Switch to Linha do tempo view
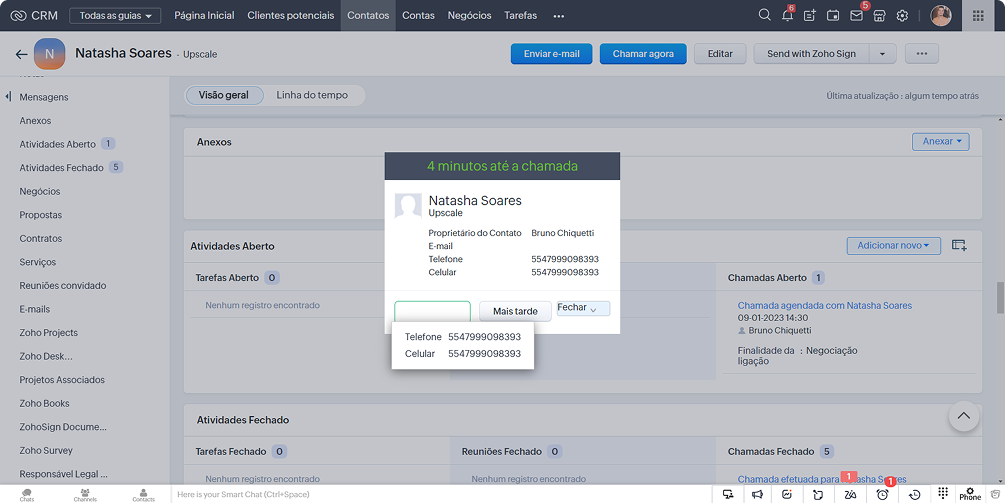The width and height of the screenshot is (1005, 503). [312, 95]
